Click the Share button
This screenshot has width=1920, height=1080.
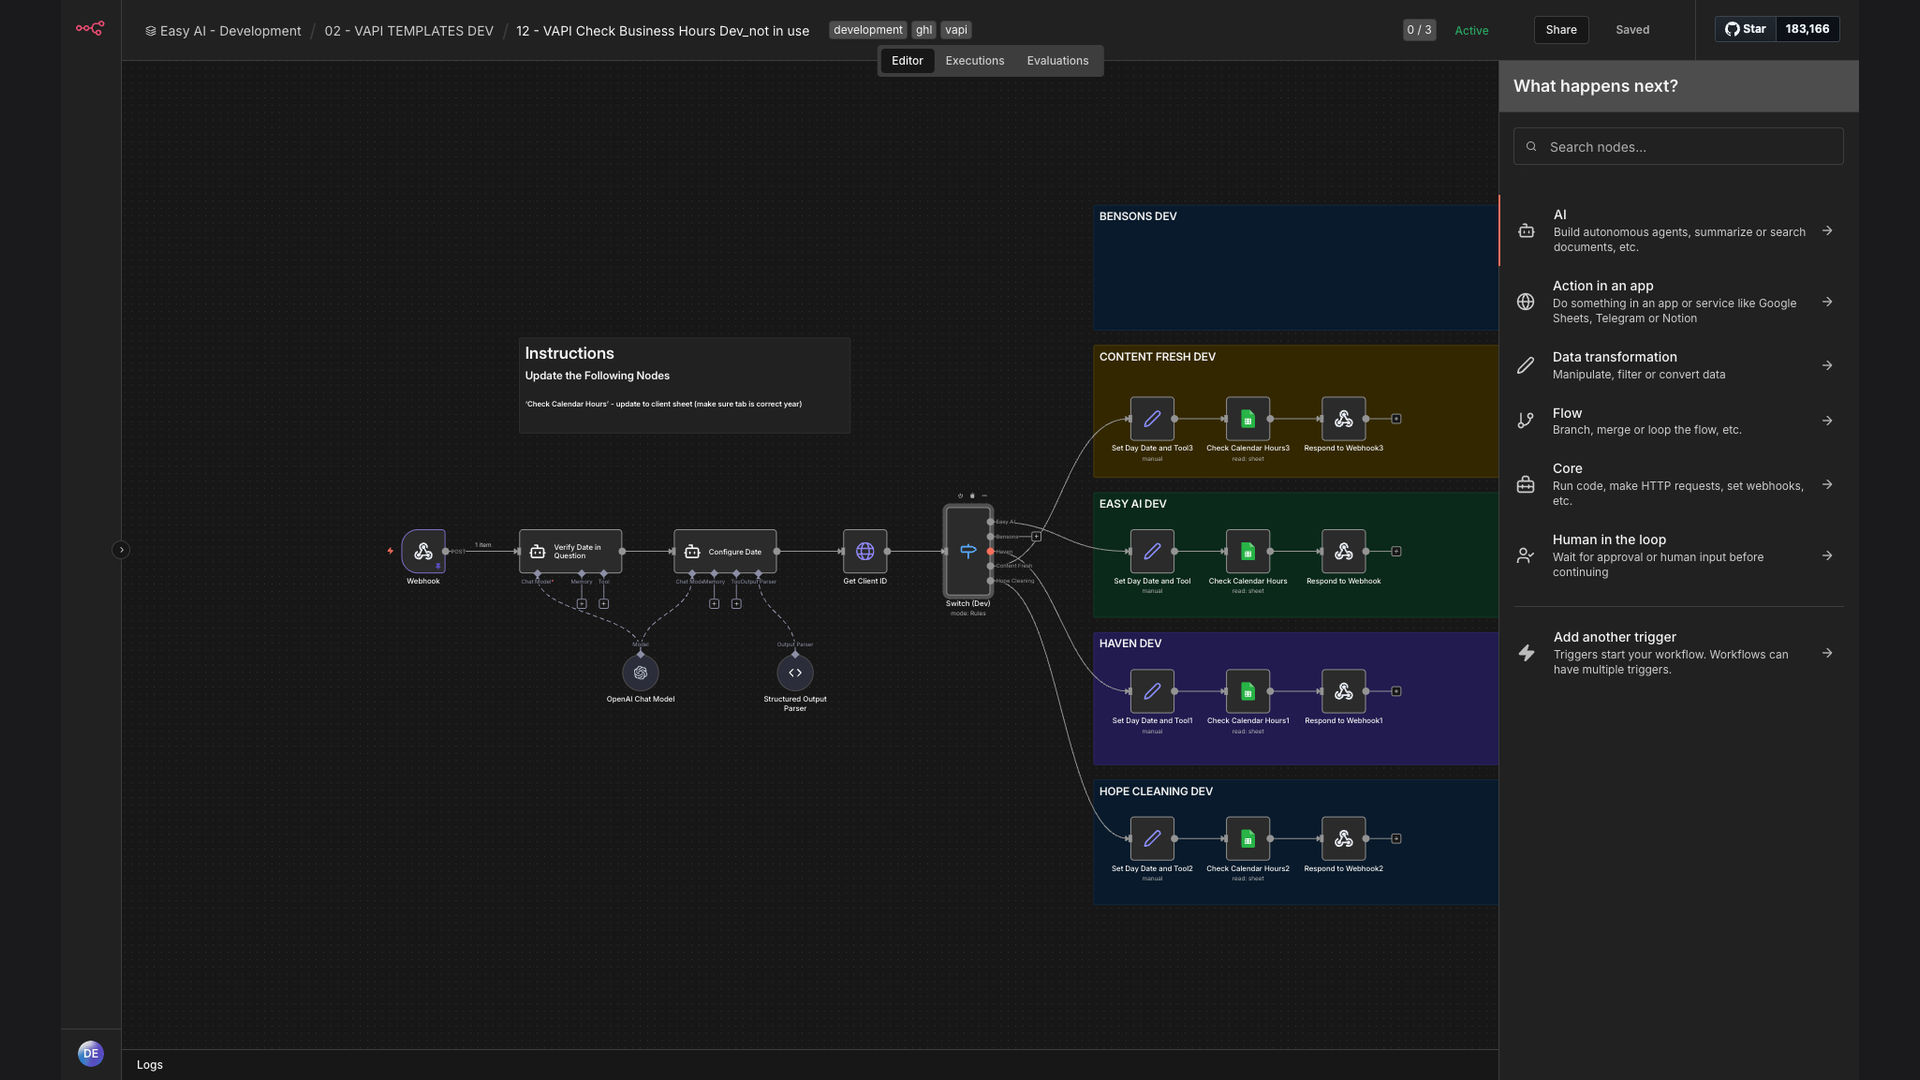(x=1561, y=30)
